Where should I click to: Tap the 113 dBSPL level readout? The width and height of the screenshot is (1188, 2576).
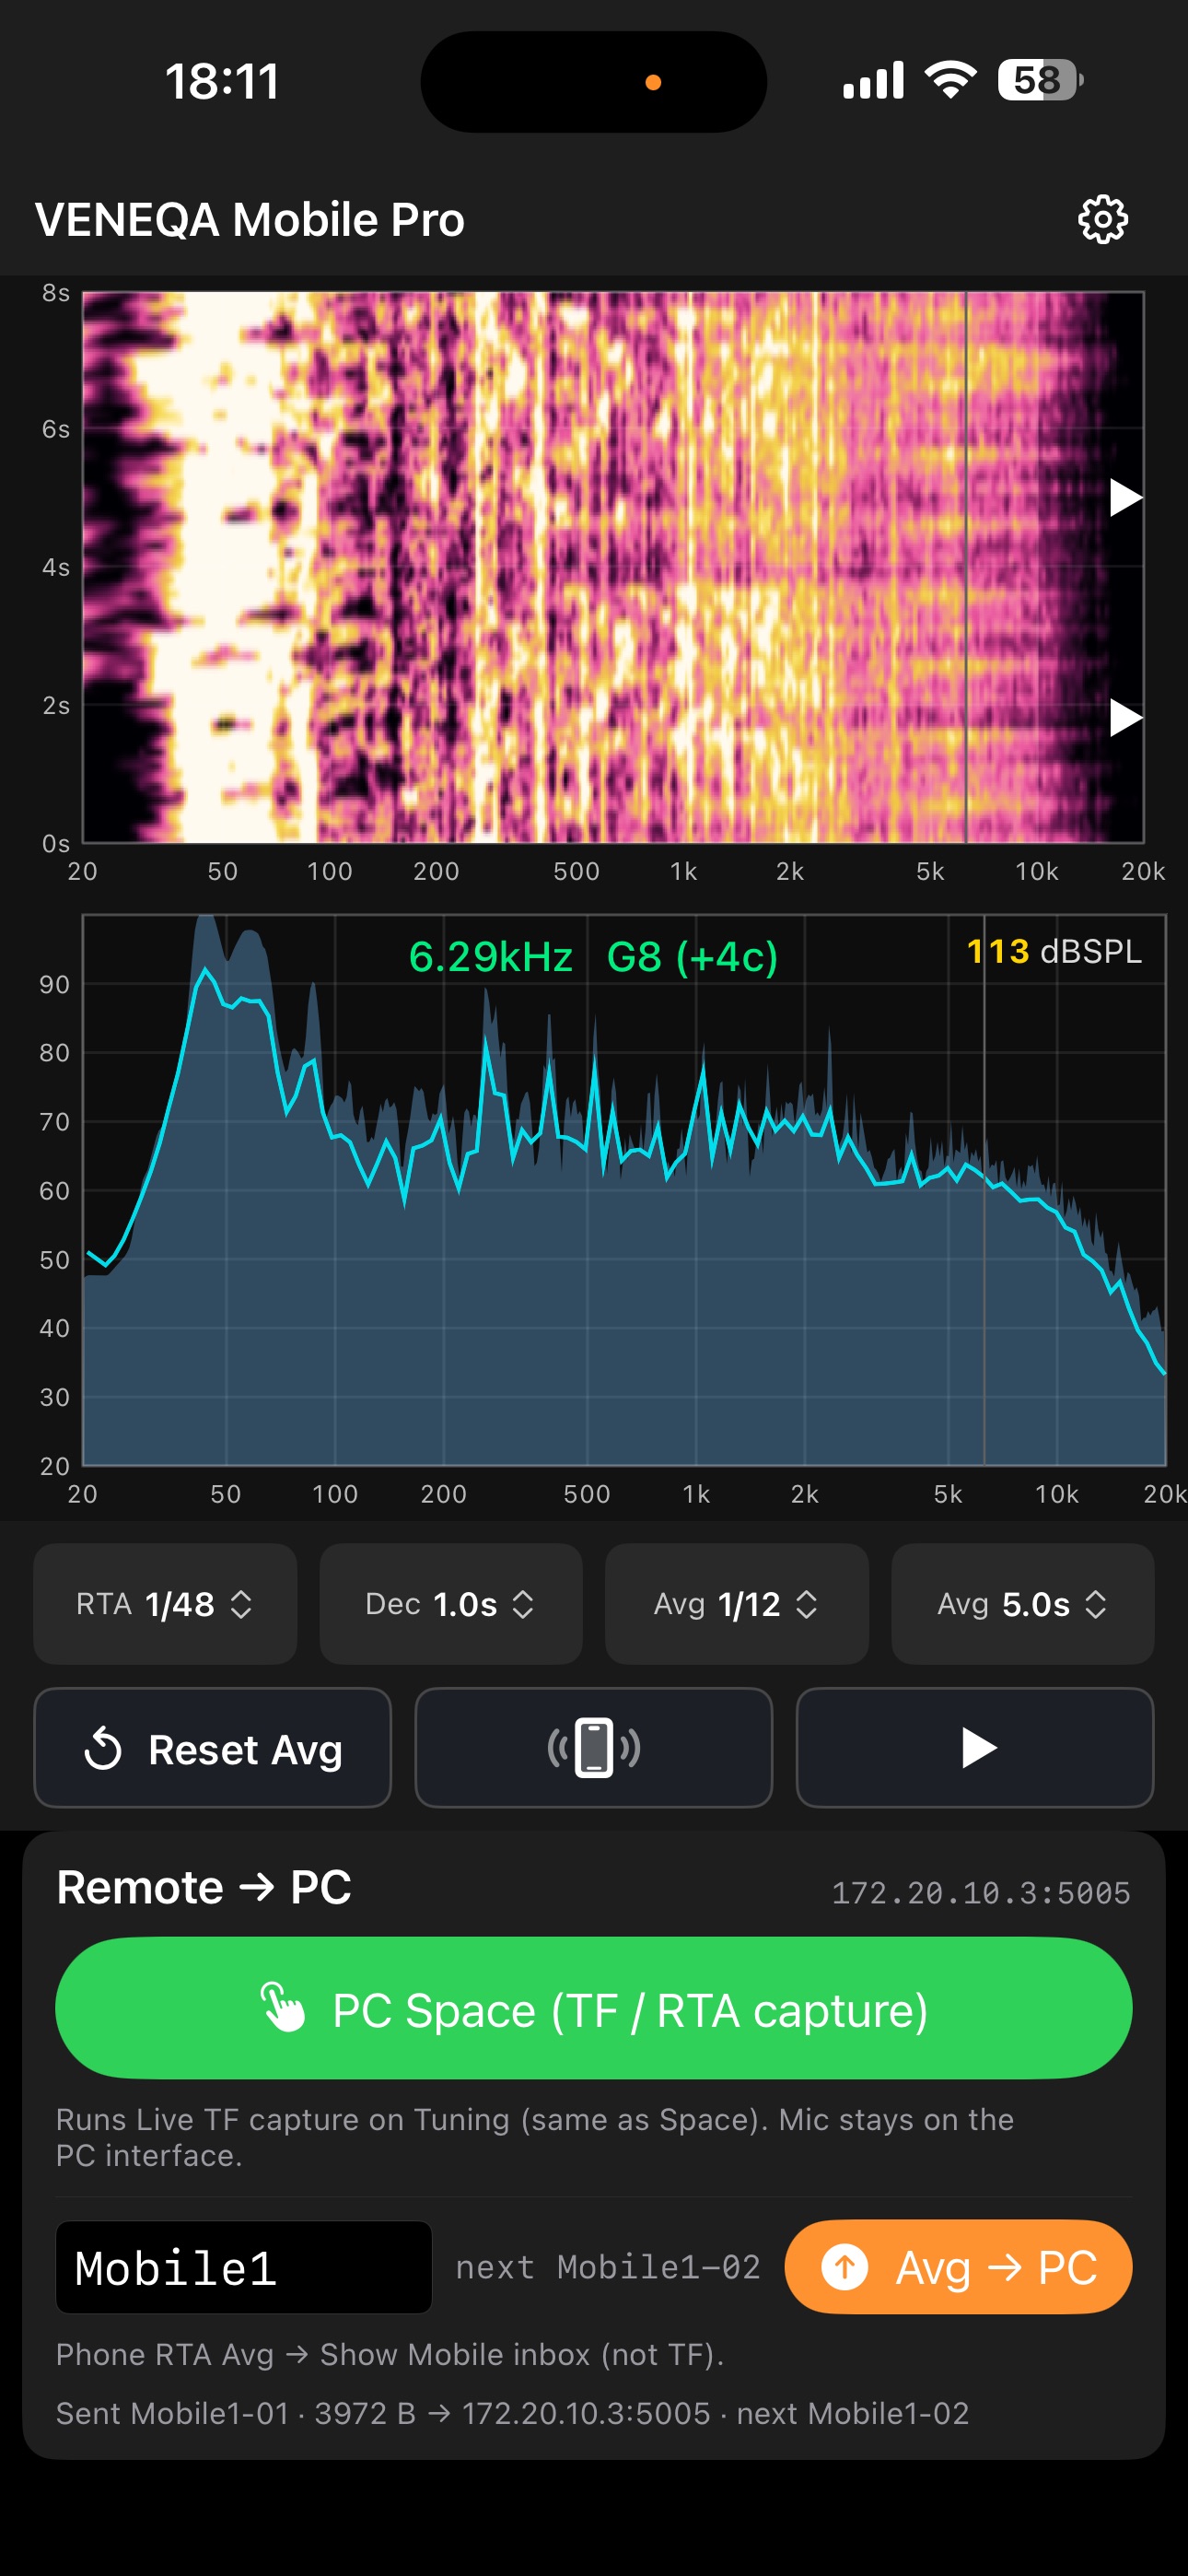tap(1054, 951)
